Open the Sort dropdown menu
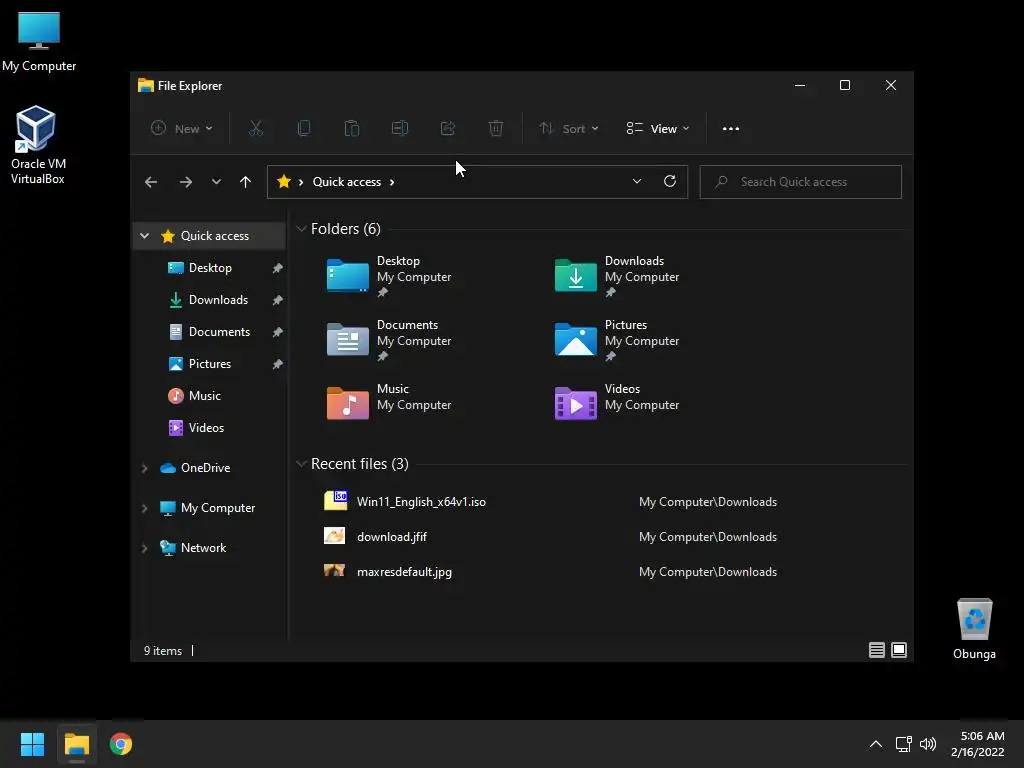Screen dimensions: 1024x768 coord(568,129)
